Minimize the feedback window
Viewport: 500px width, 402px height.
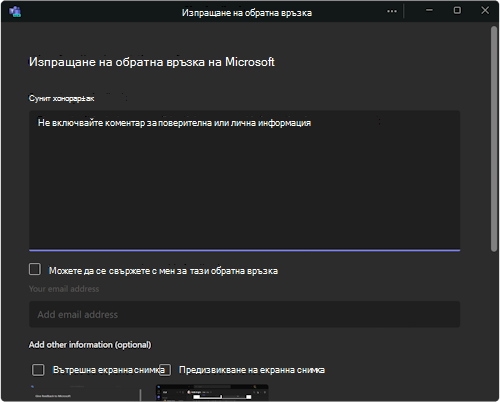429,11
